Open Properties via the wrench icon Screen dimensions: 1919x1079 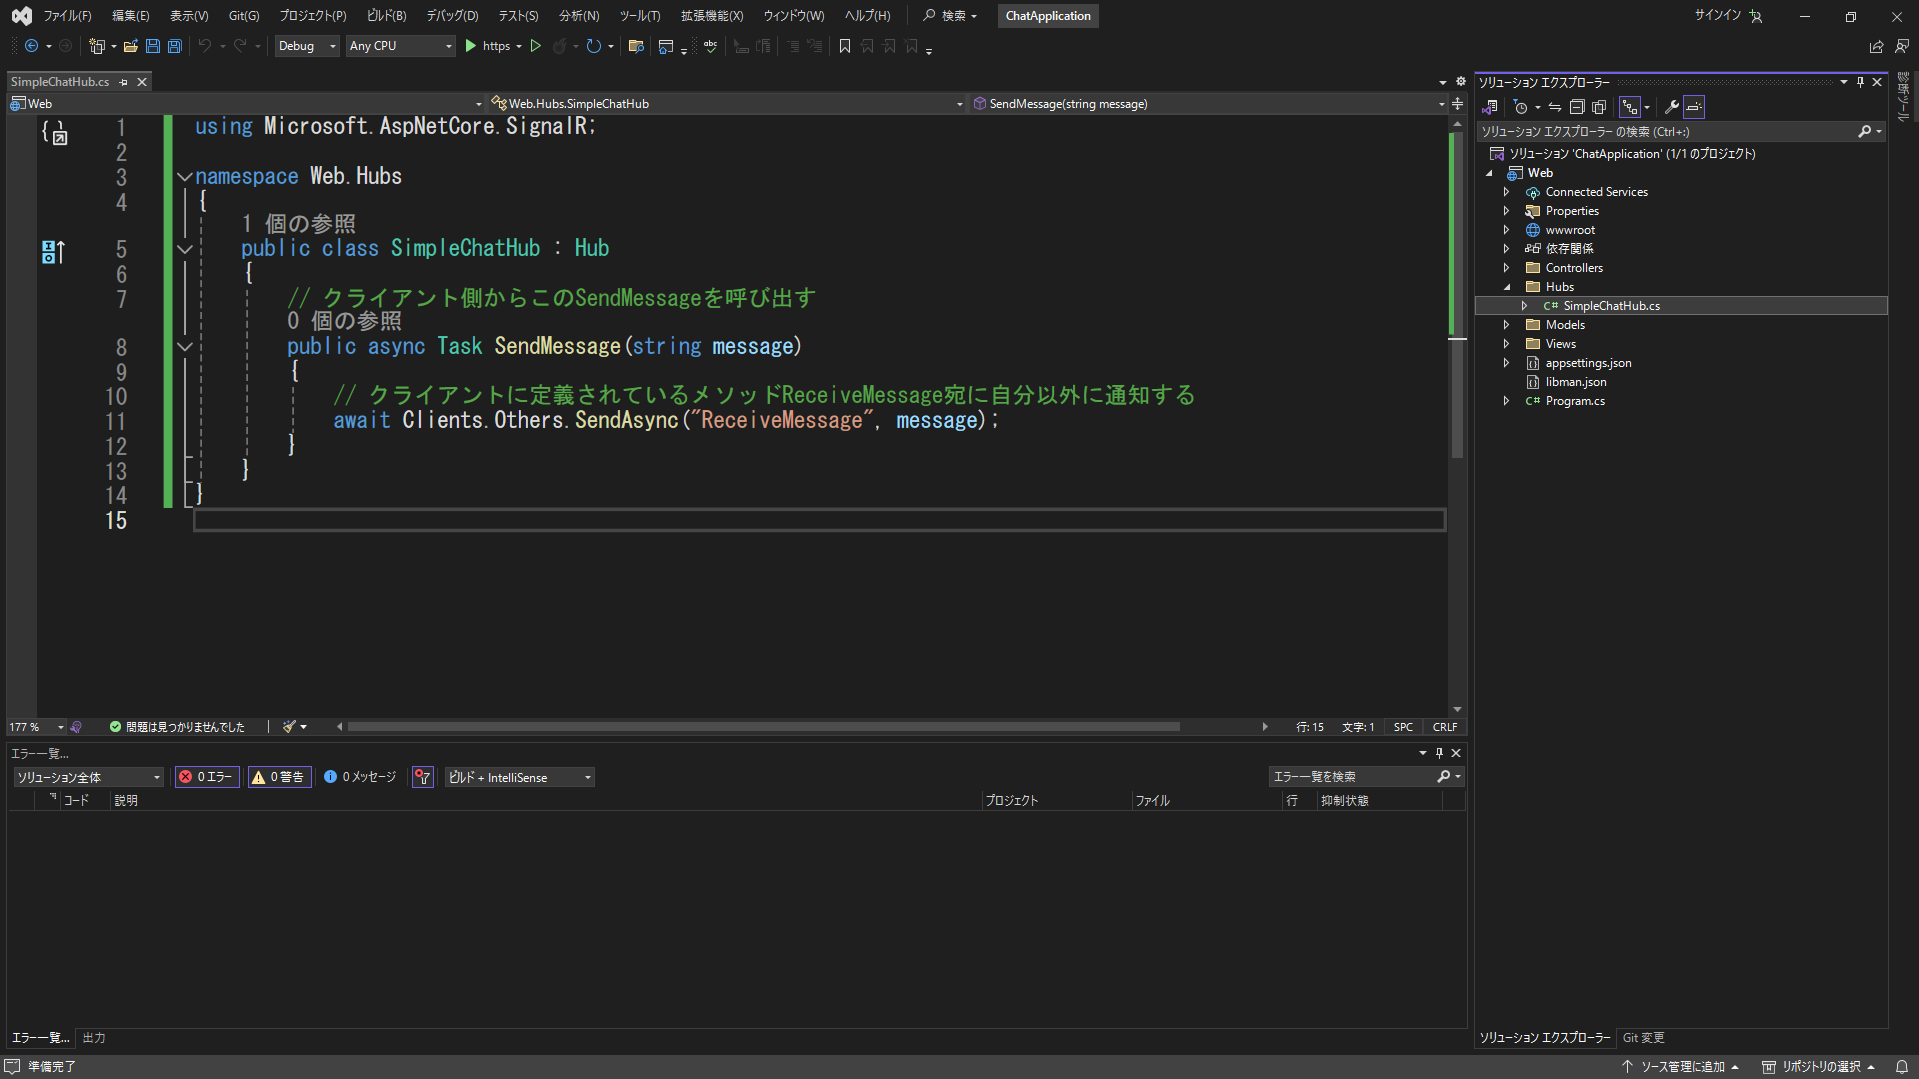(x=1671, y=107)
